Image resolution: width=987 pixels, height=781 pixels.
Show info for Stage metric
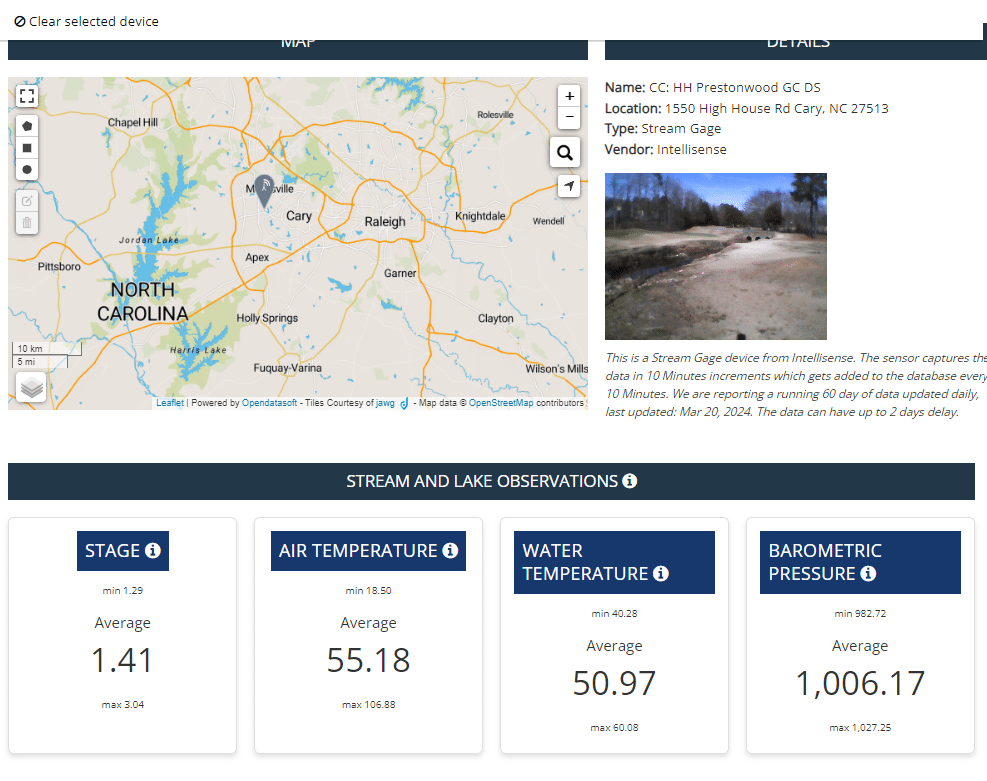(x=153, y=551)
